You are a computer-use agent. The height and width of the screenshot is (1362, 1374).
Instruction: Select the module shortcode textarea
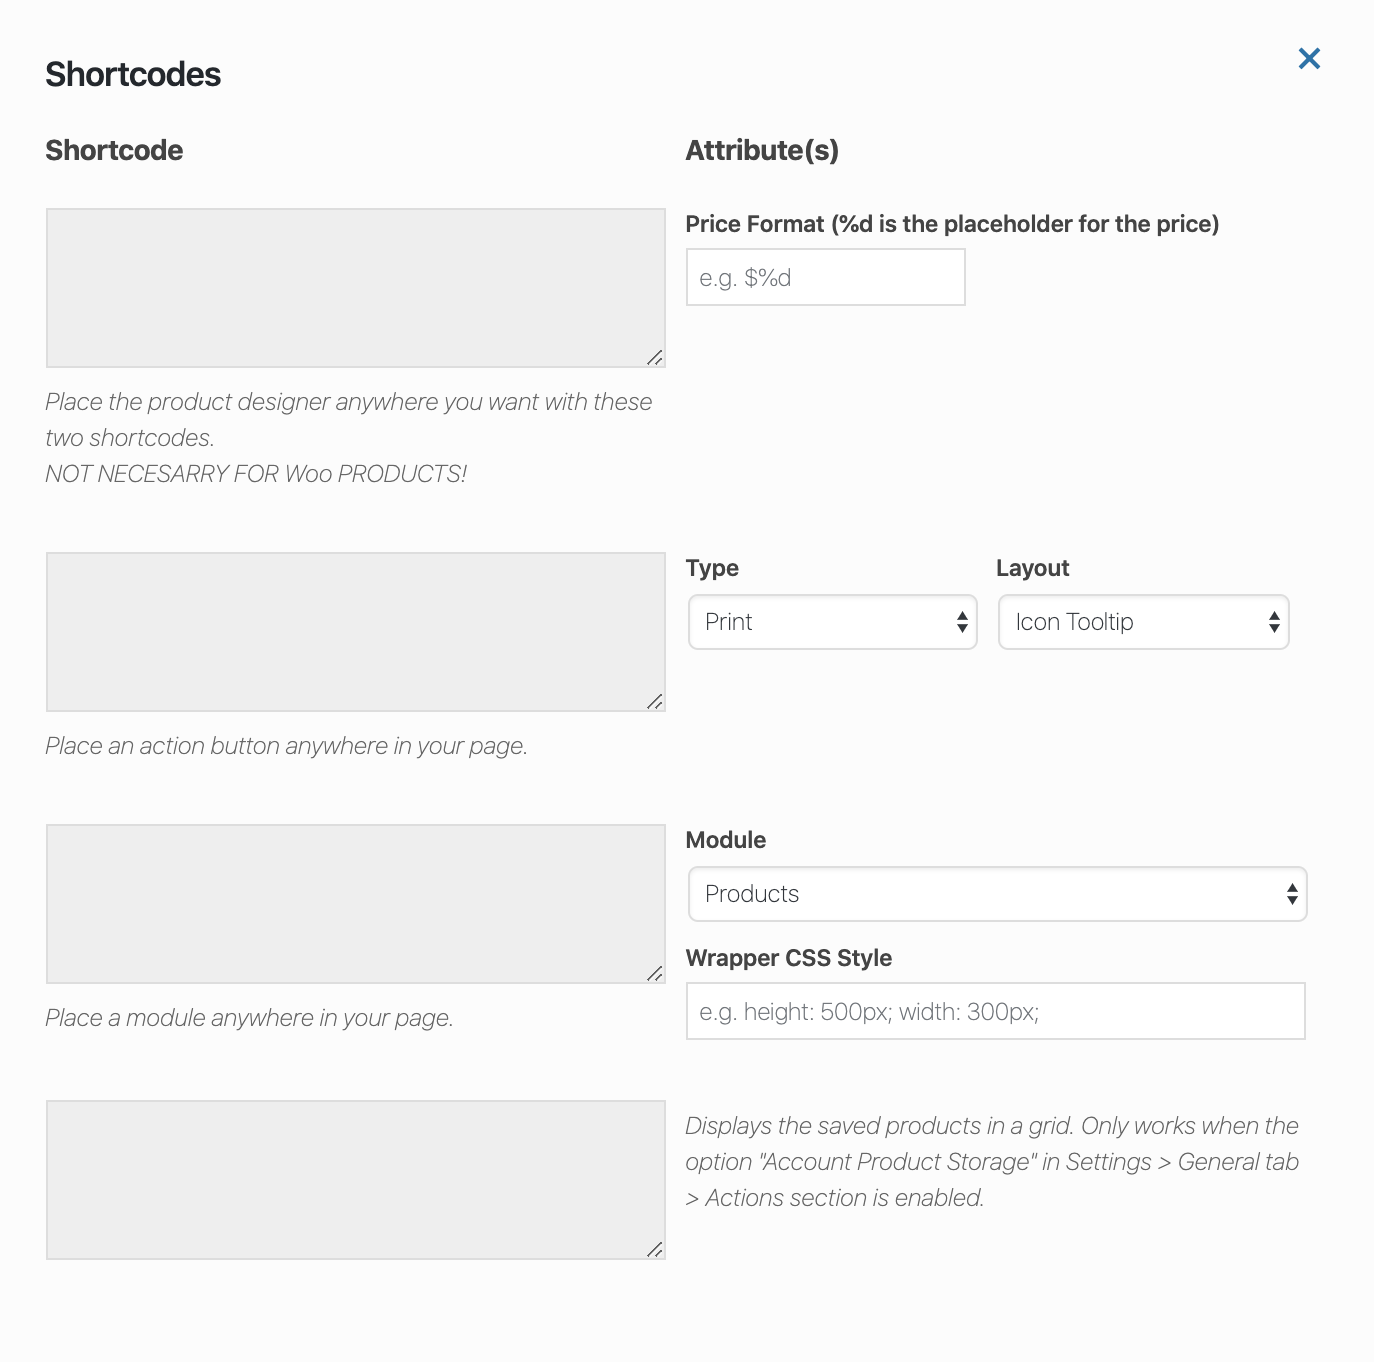click(x=355, y=903)
